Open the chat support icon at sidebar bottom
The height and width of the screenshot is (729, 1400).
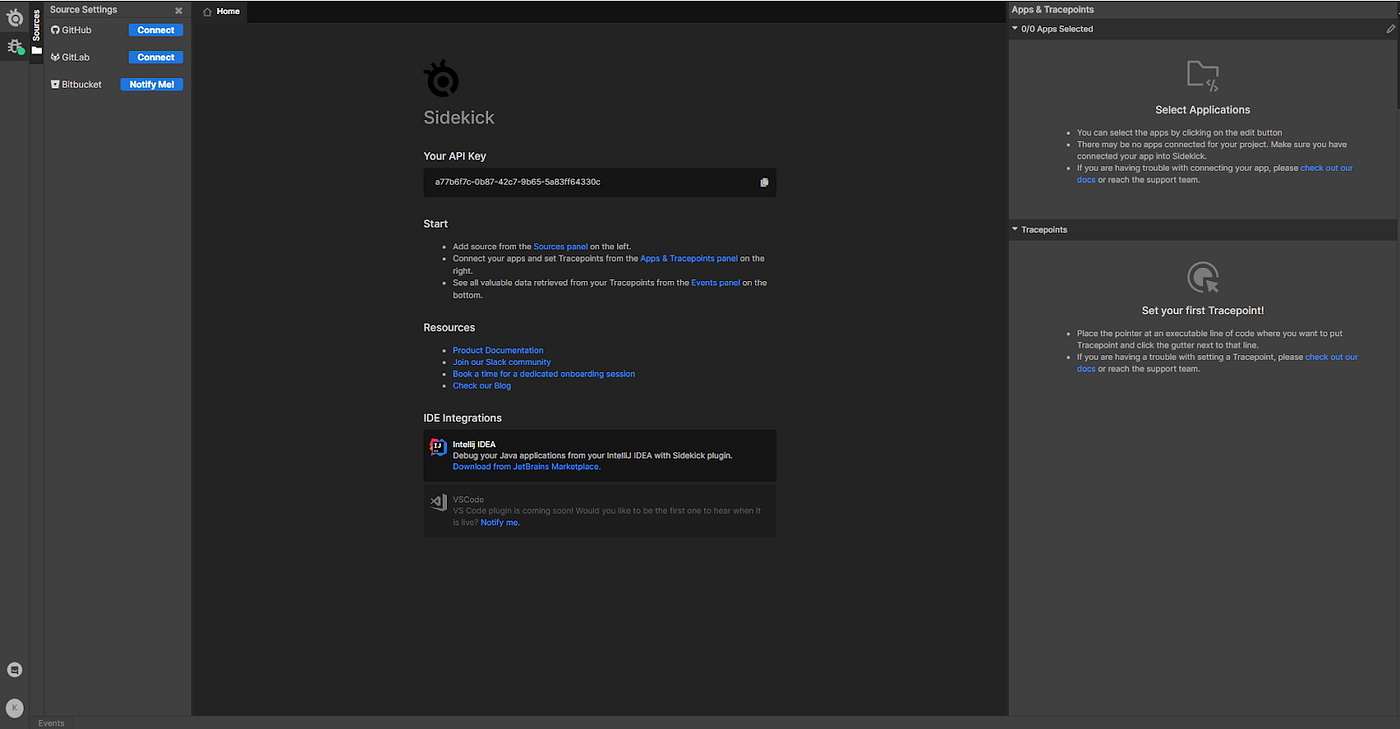(14, 670)
